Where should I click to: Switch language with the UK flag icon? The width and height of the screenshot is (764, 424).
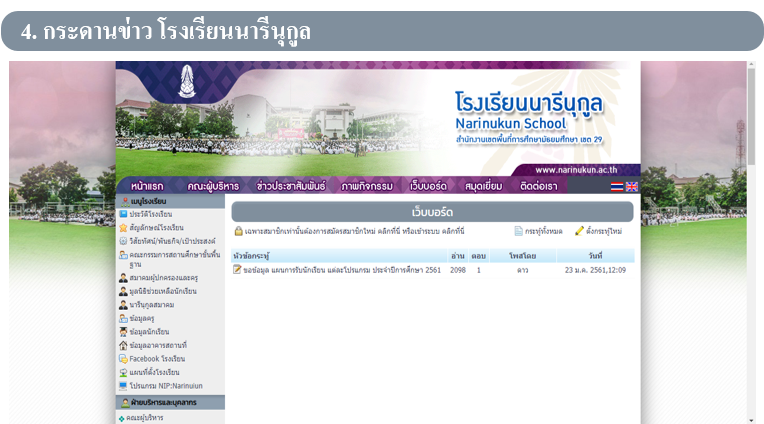pyautogui.click(x=632, y=187)
